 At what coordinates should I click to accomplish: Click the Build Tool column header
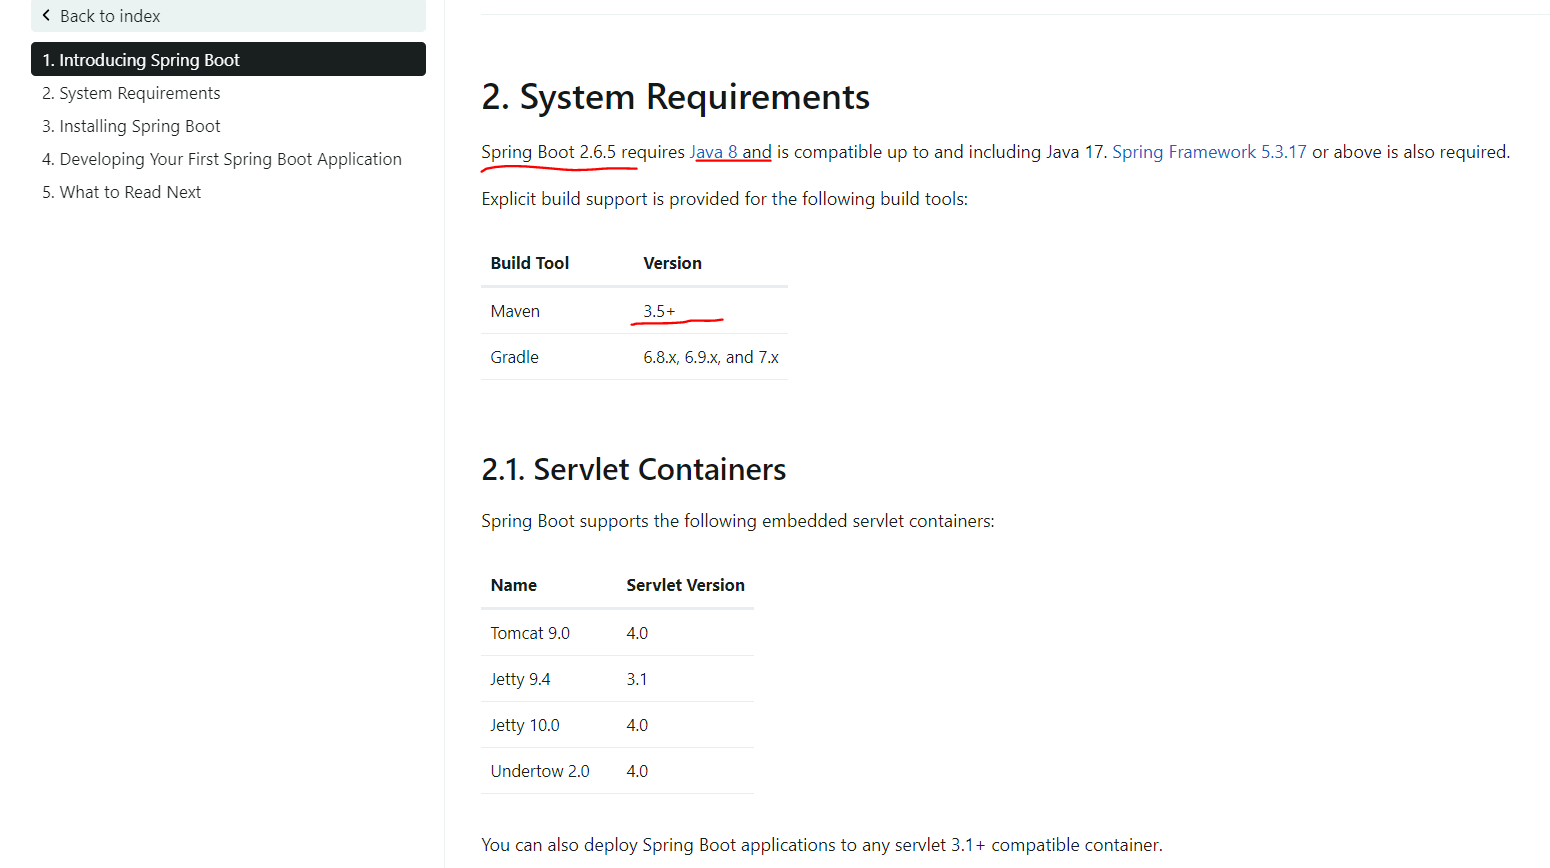pos(529,263)
